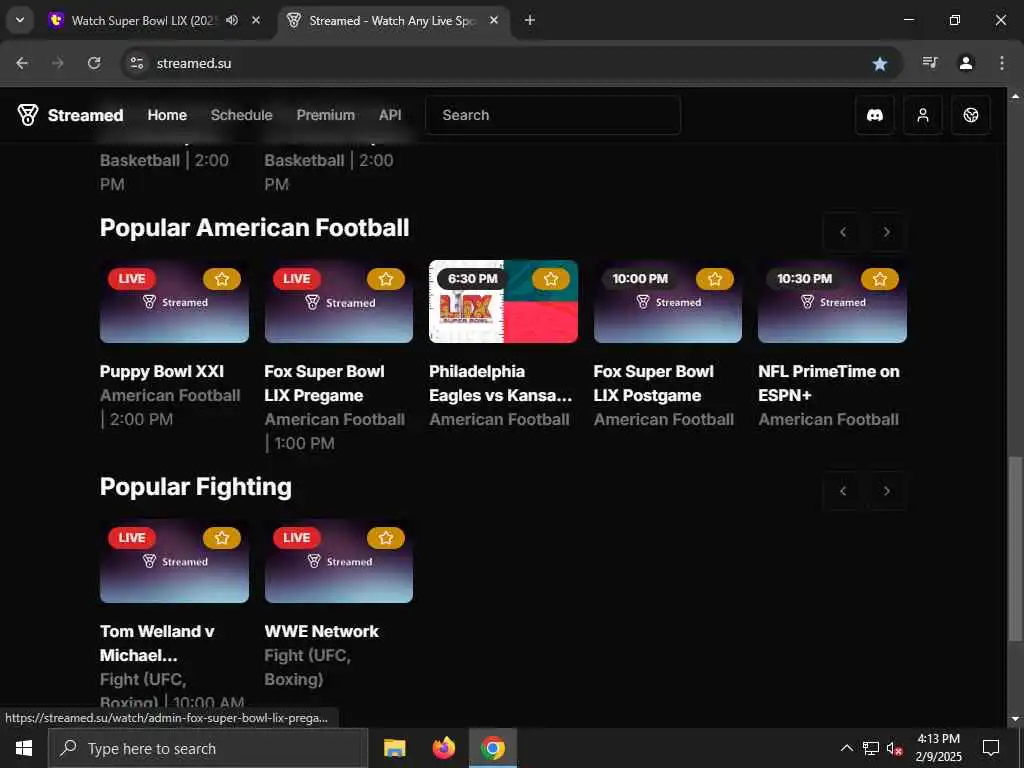Show hidden system tray icons
1024x768 pixels.
846,748
